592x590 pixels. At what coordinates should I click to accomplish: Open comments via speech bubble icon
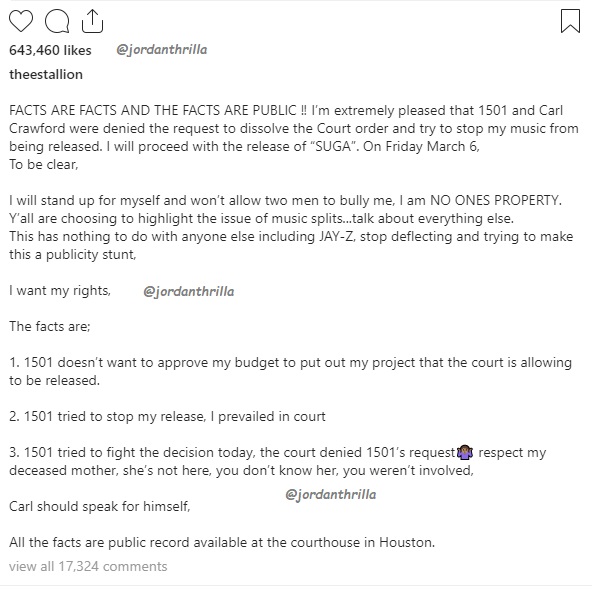(x=57, y=21)
